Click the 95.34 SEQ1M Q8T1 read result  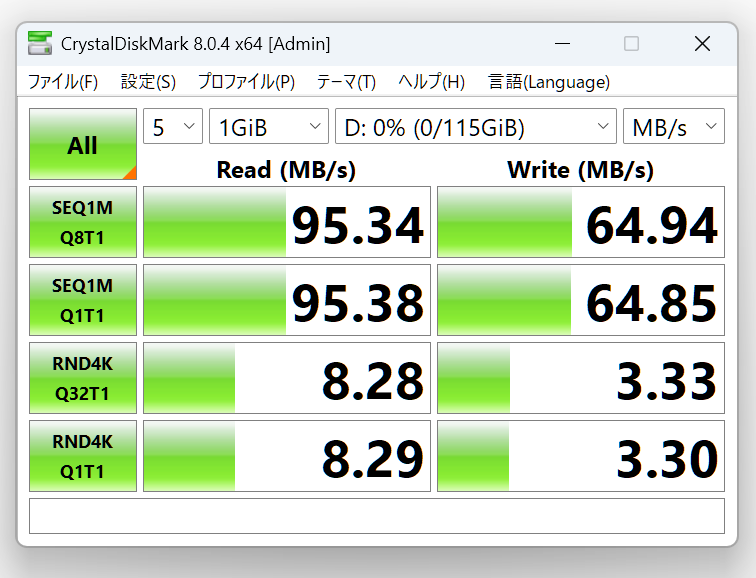coord(287,222)
